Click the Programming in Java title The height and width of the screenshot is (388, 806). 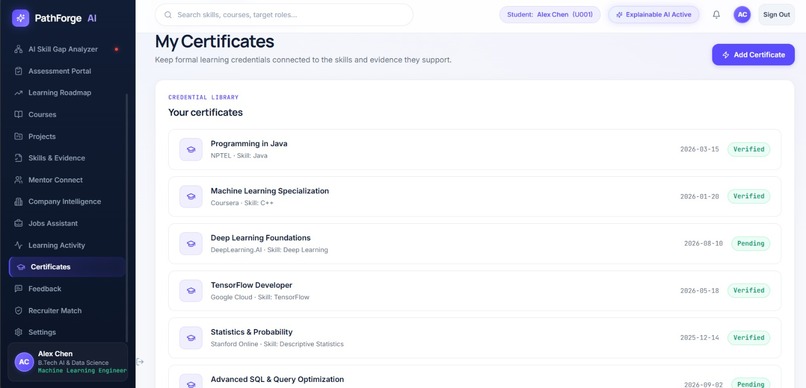tap(249, 144)
